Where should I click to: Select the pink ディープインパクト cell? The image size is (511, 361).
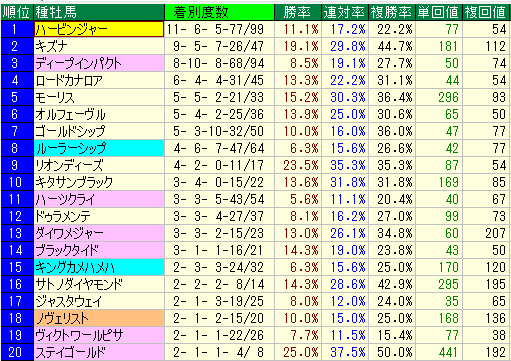click(99, 63)
